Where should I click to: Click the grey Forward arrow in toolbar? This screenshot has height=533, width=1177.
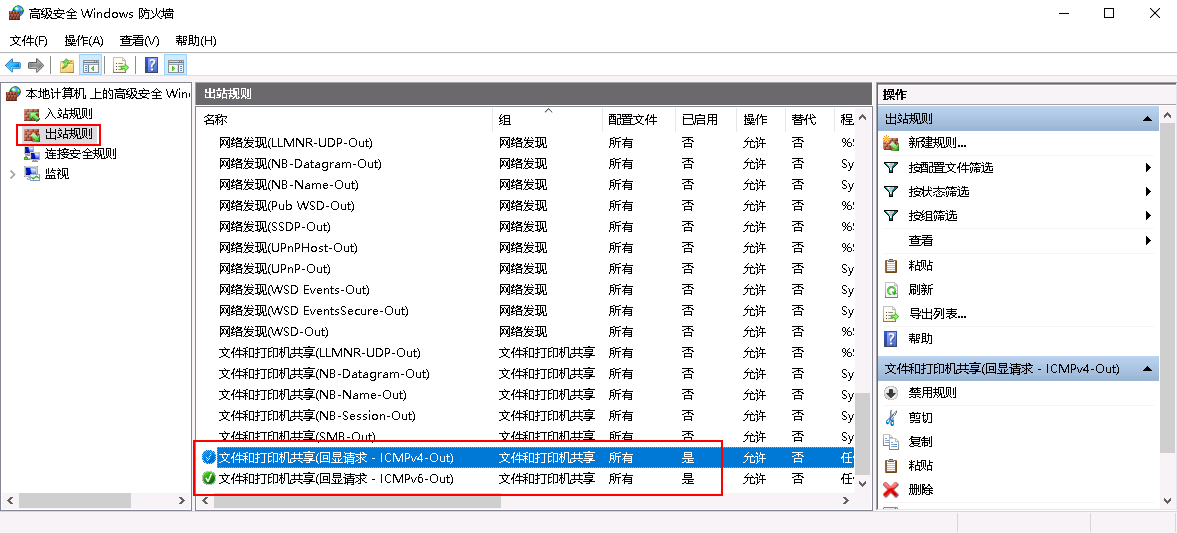coord(35,65)
